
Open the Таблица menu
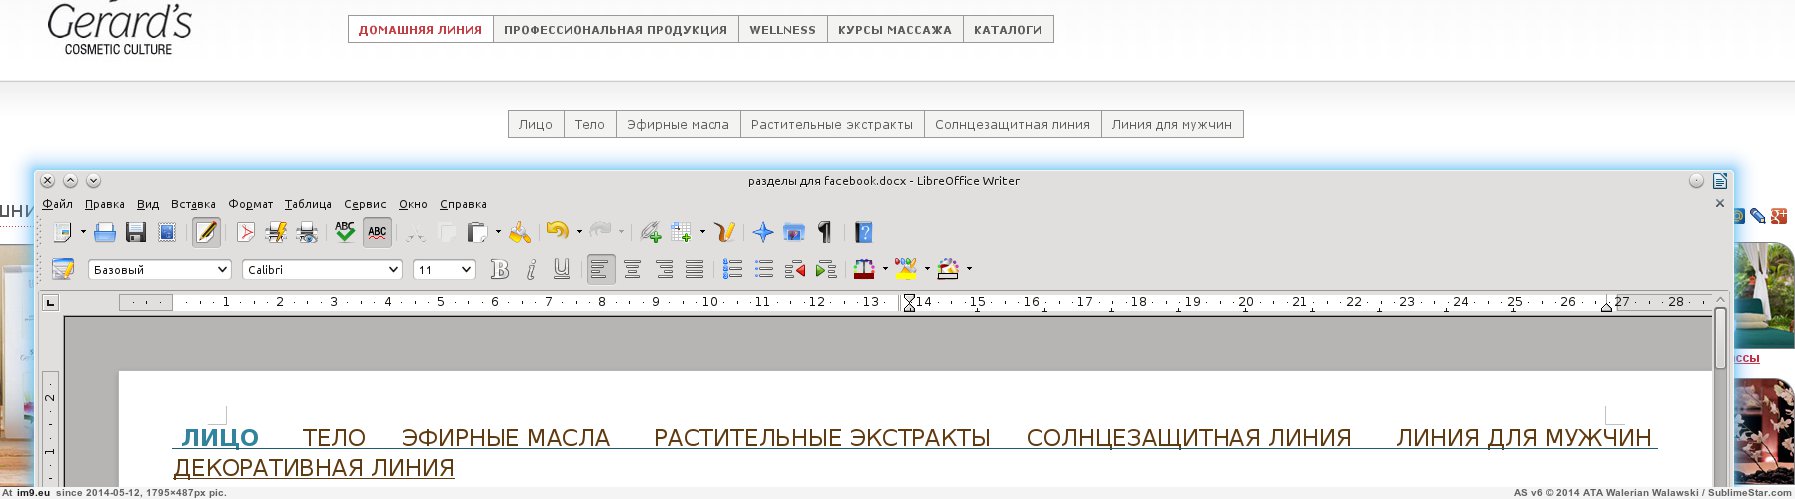(x=308, y=204)
